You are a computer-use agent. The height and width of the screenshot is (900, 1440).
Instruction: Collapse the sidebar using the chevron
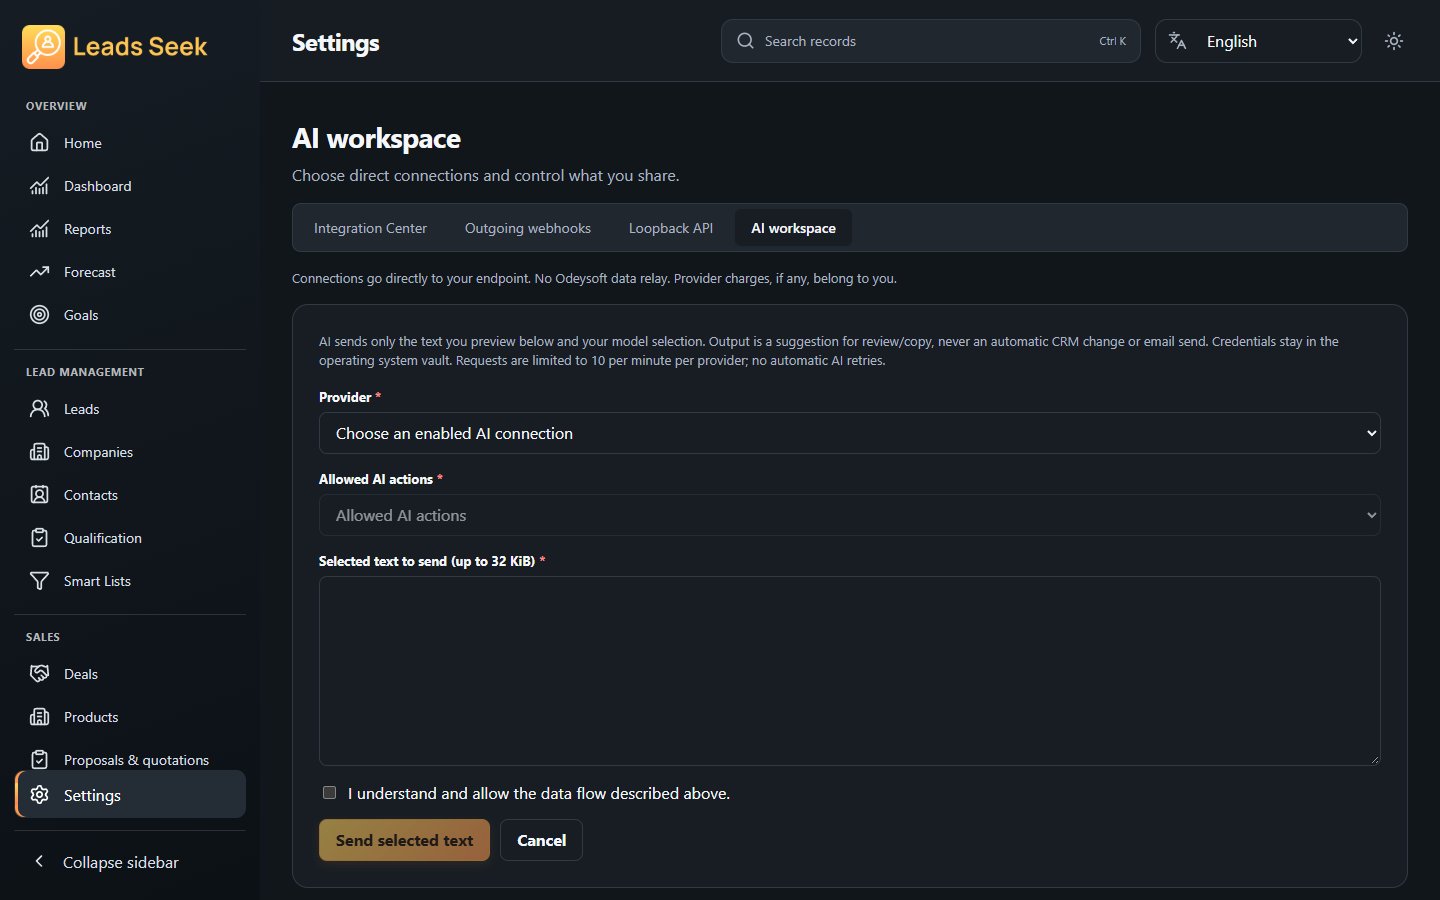coord(39,861)
